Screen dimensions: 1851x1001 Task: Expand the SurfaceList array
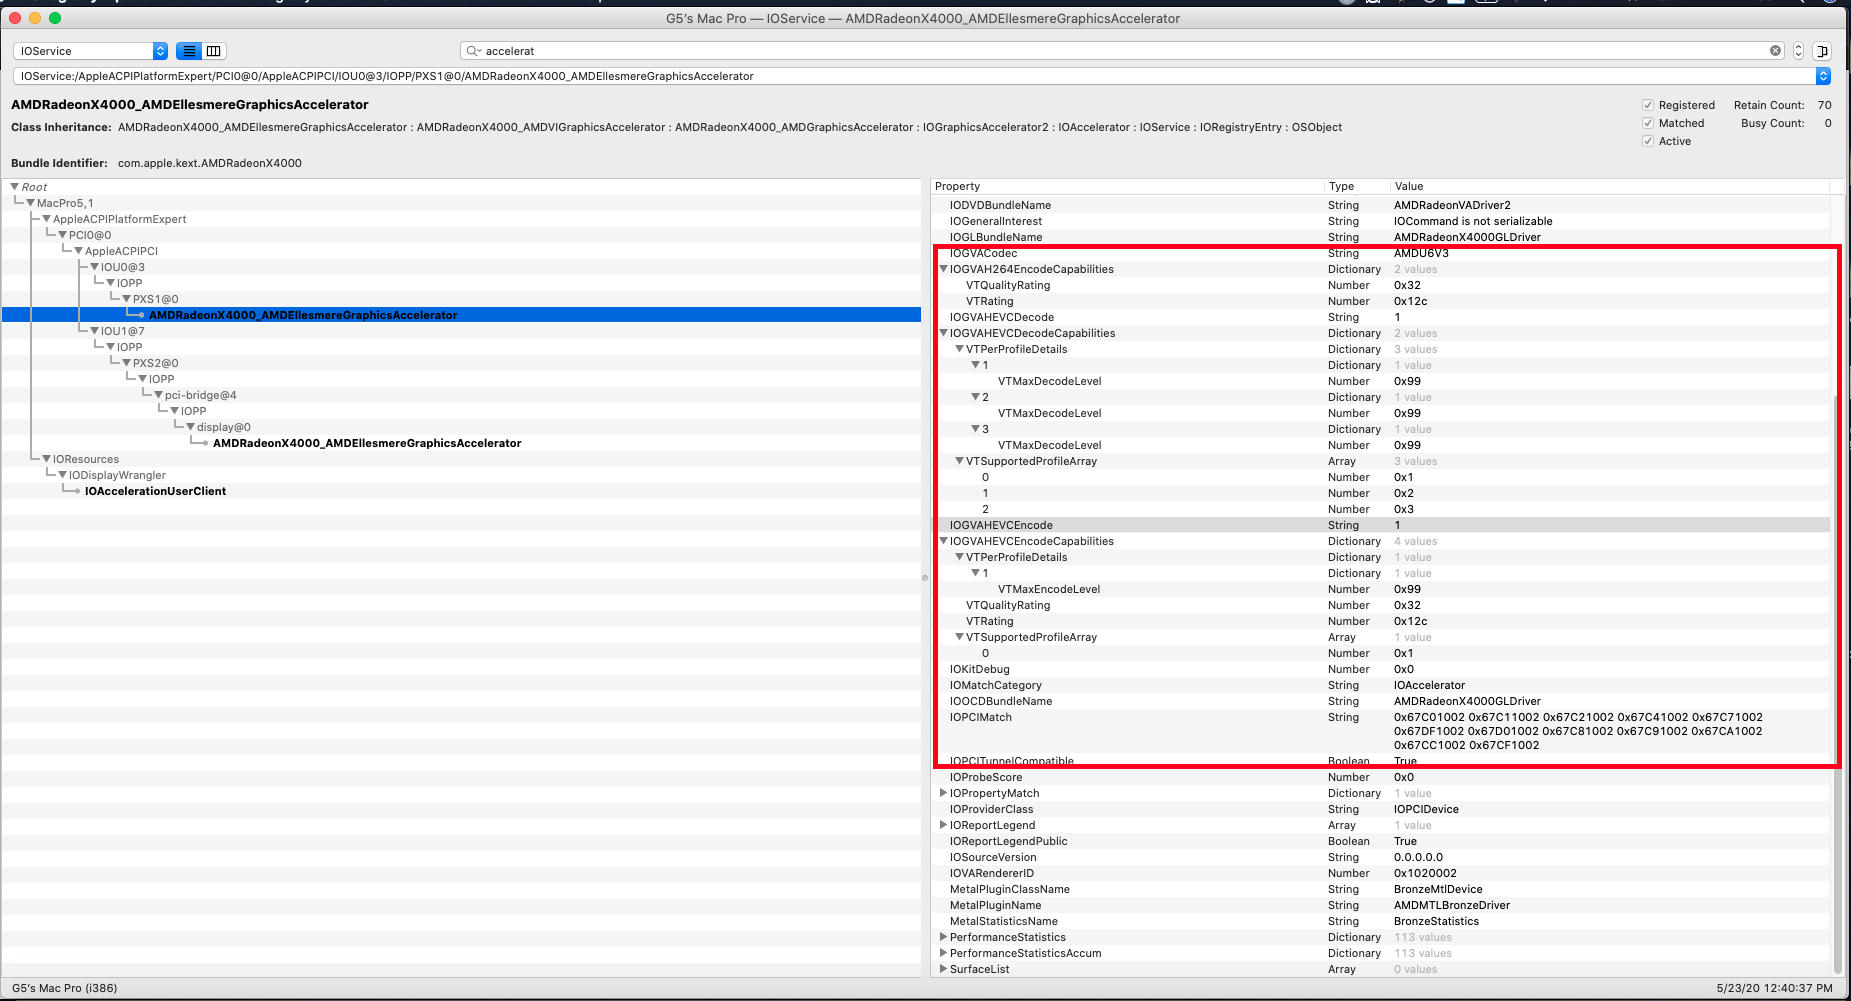click(x=943, y=969)
